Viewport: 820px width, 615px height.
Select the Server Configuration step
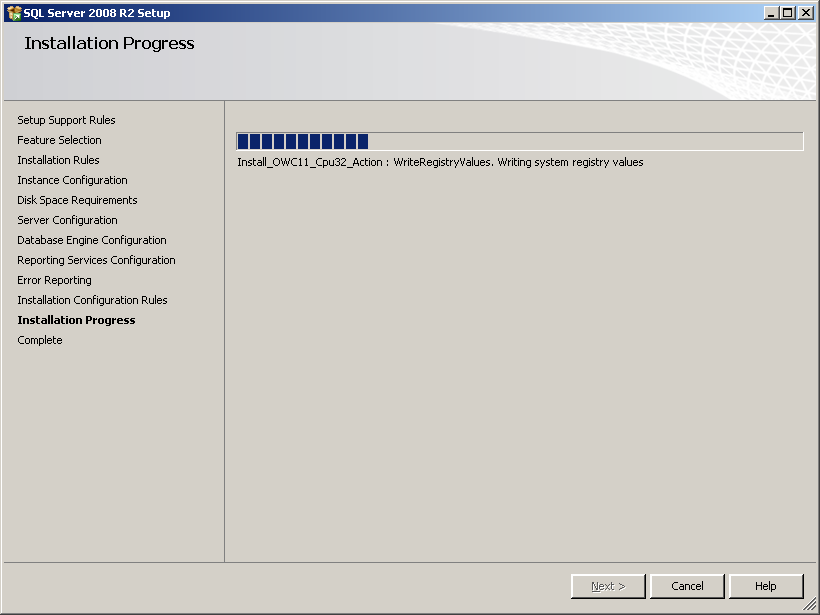[67, 220]
